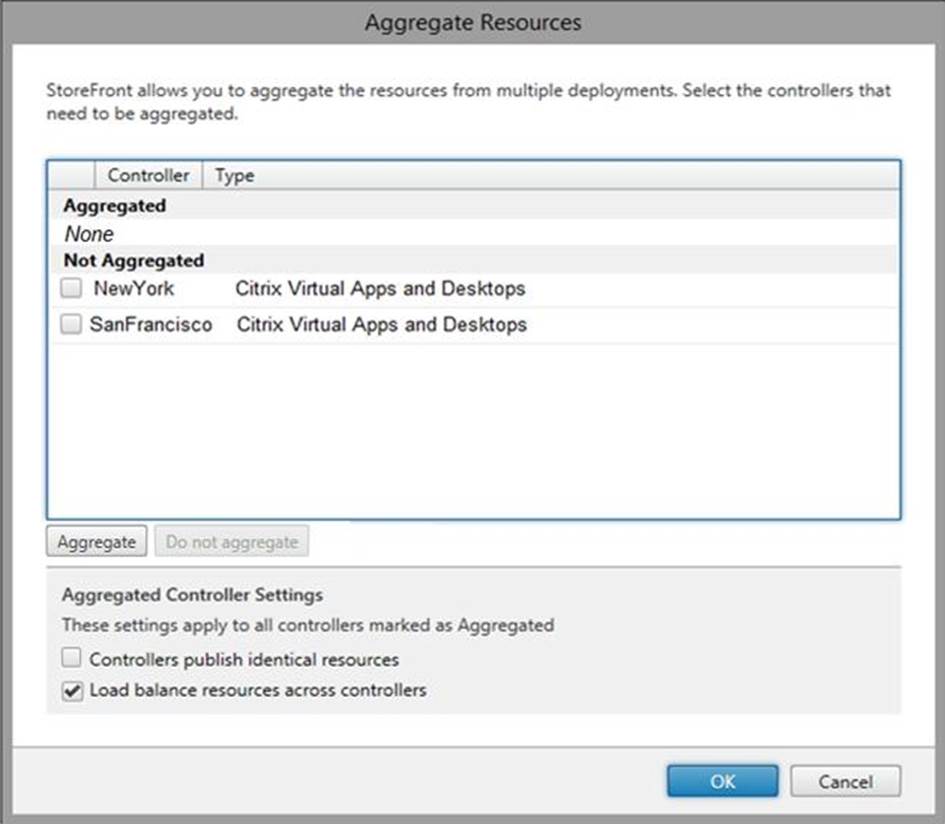This screenshot has width=945, height=824.
Task: Click the Do not aggregate button
Action: pyautogui.click(x=232, y=542)
